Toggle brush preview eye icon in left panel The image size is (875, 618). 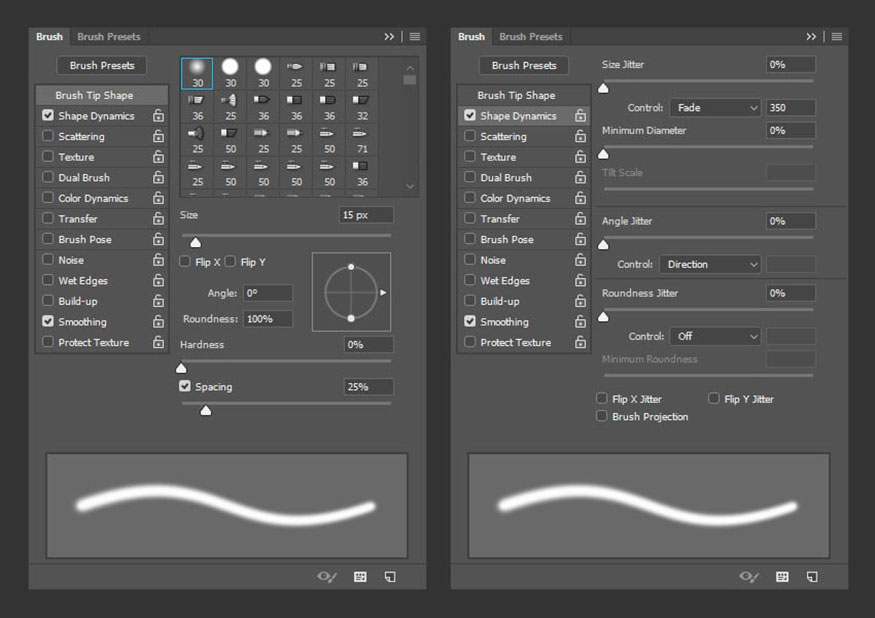click(x=327, y=577)
